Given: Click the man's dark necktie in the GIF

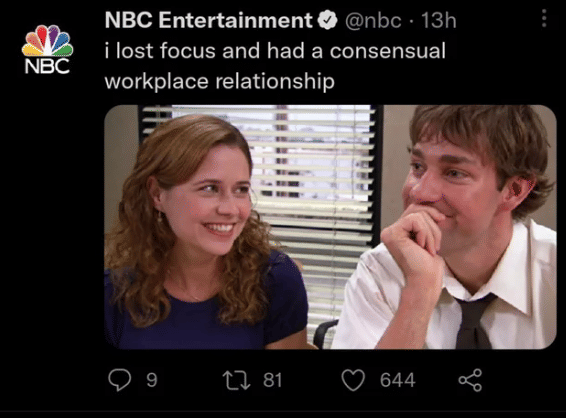Looking at the screenshot, I should [x=473, y=321].
